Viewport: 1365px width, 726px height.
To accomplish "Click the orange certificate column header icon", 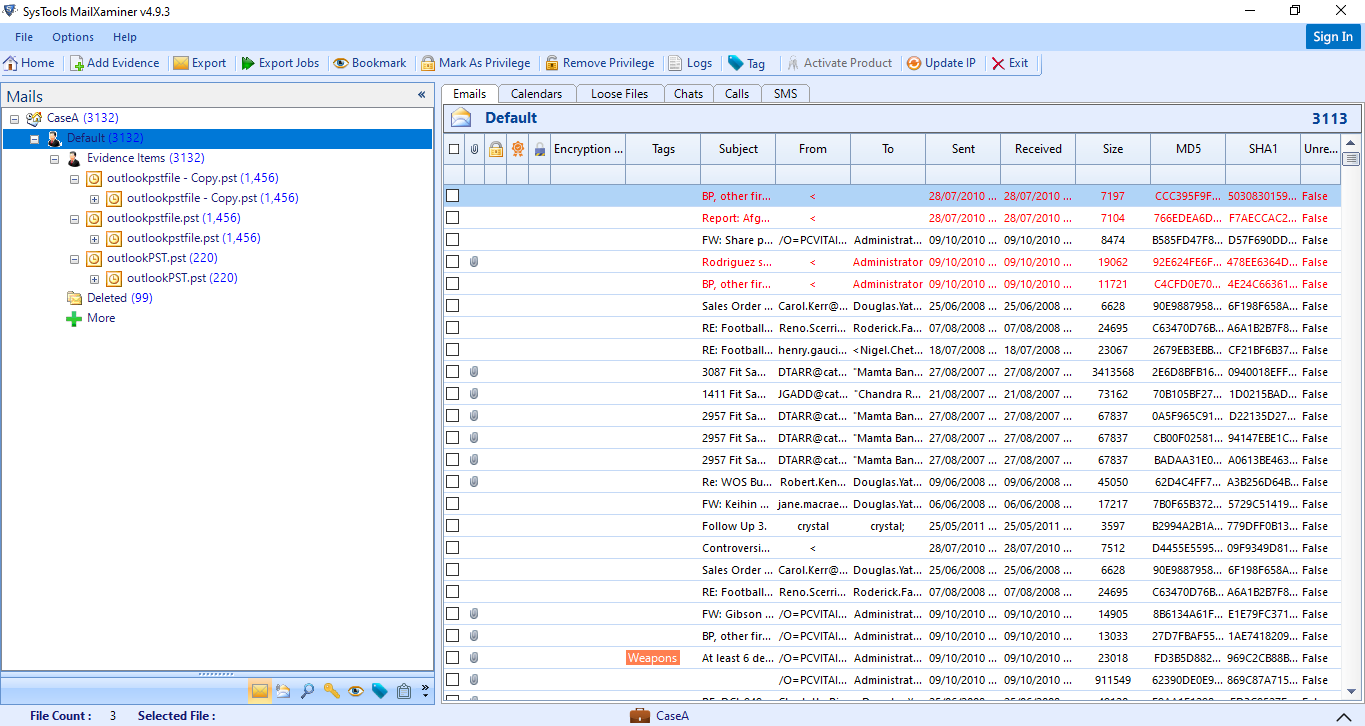I will [x=517, y=149].
